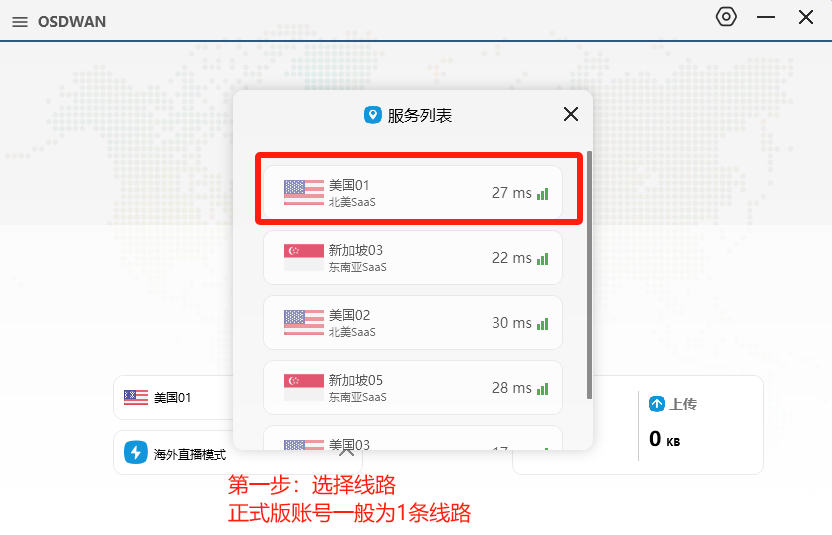Select the partially visible 美国03 server
Viewport: 832px width, 535px height.
413,438
